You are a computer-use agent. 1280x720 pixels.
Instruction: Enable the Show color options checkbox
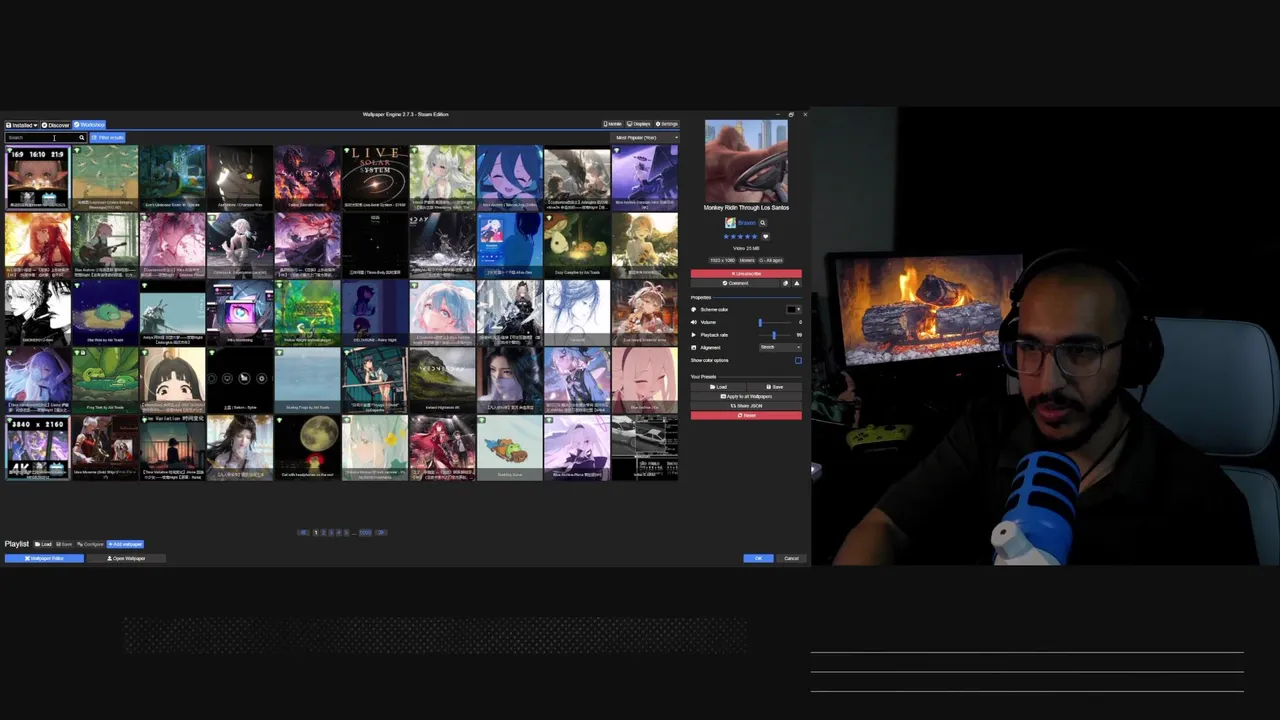tap(798, 360)
